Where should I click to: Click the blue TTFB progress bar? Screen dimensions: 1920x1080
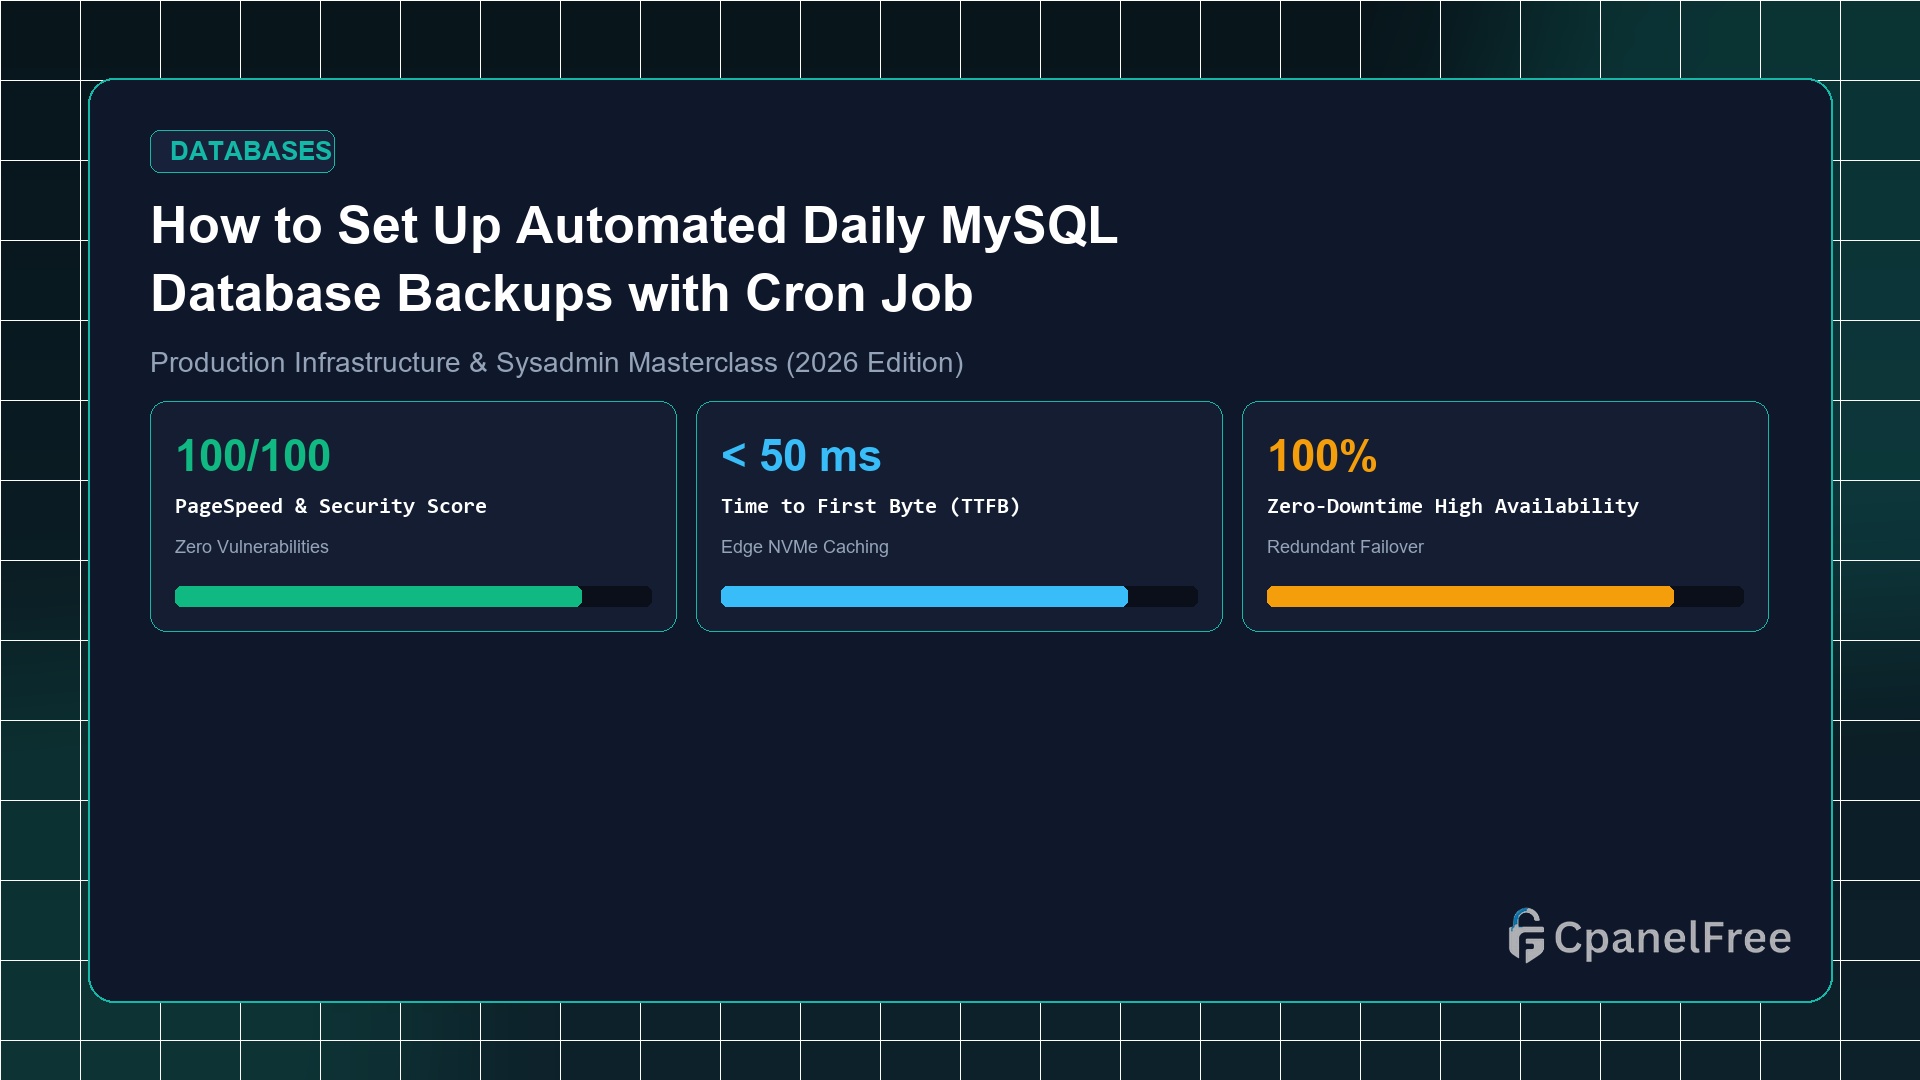[959, 597]
